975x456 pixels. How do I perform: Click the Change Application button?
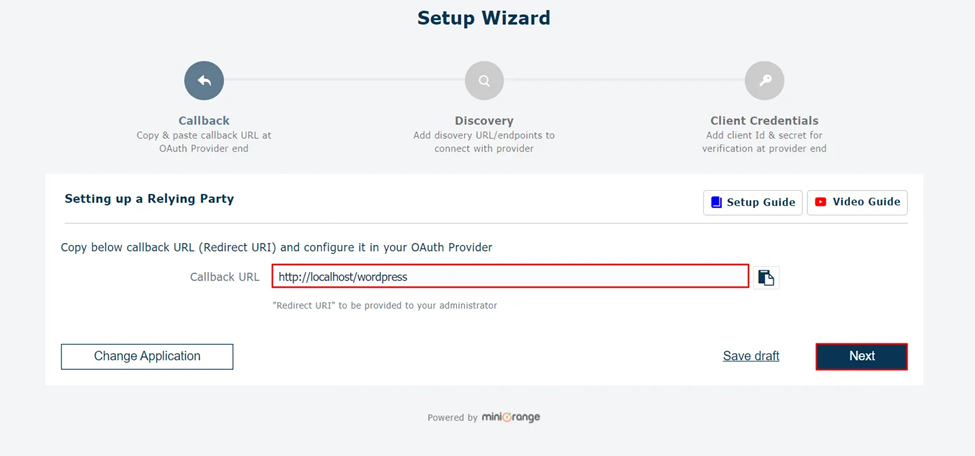147,356
